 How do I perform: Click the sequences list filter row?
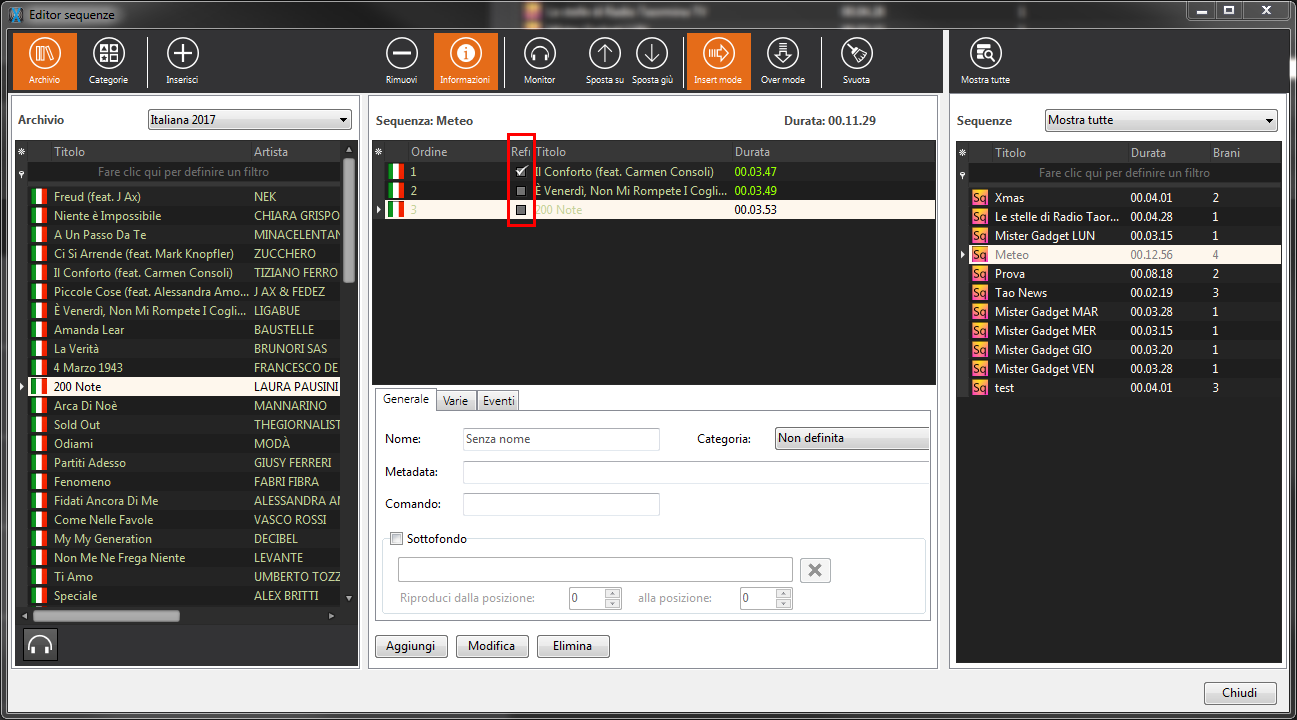1125,173
